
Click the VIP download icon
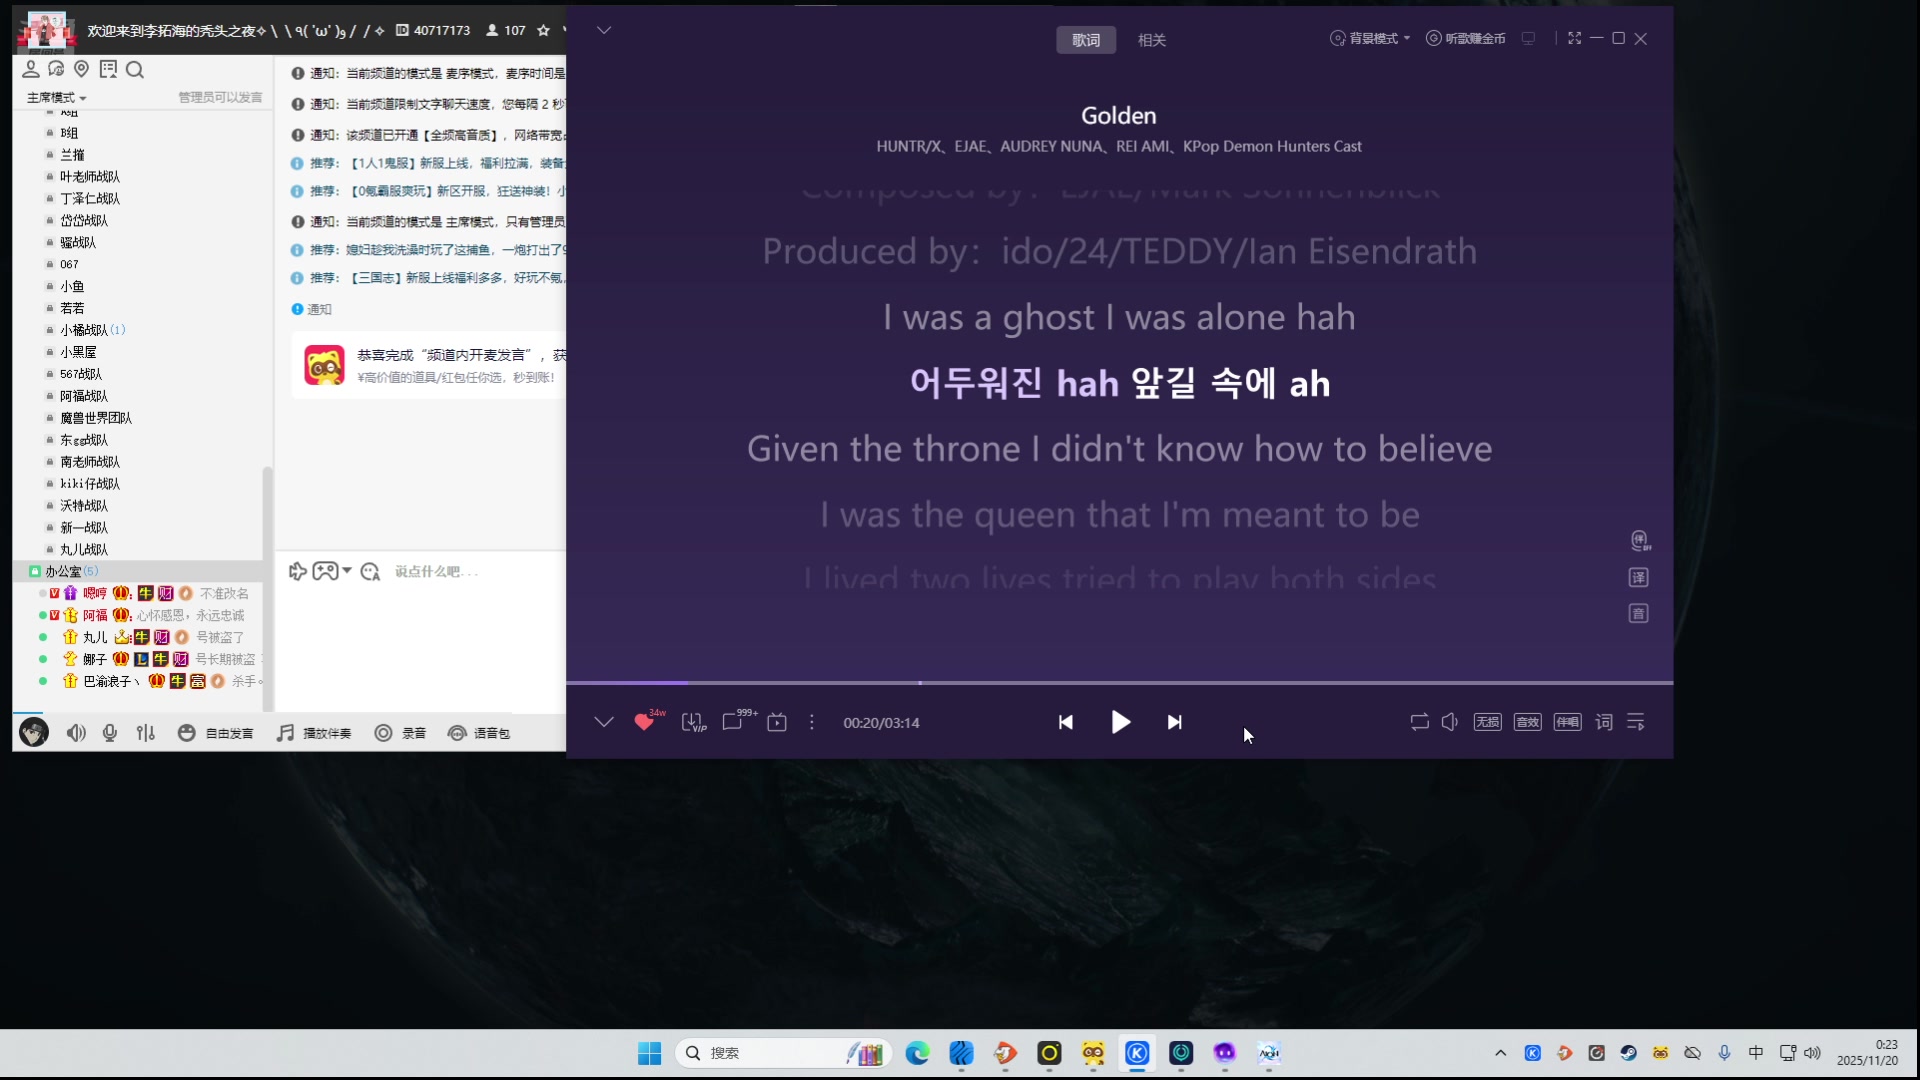(693, 722)
